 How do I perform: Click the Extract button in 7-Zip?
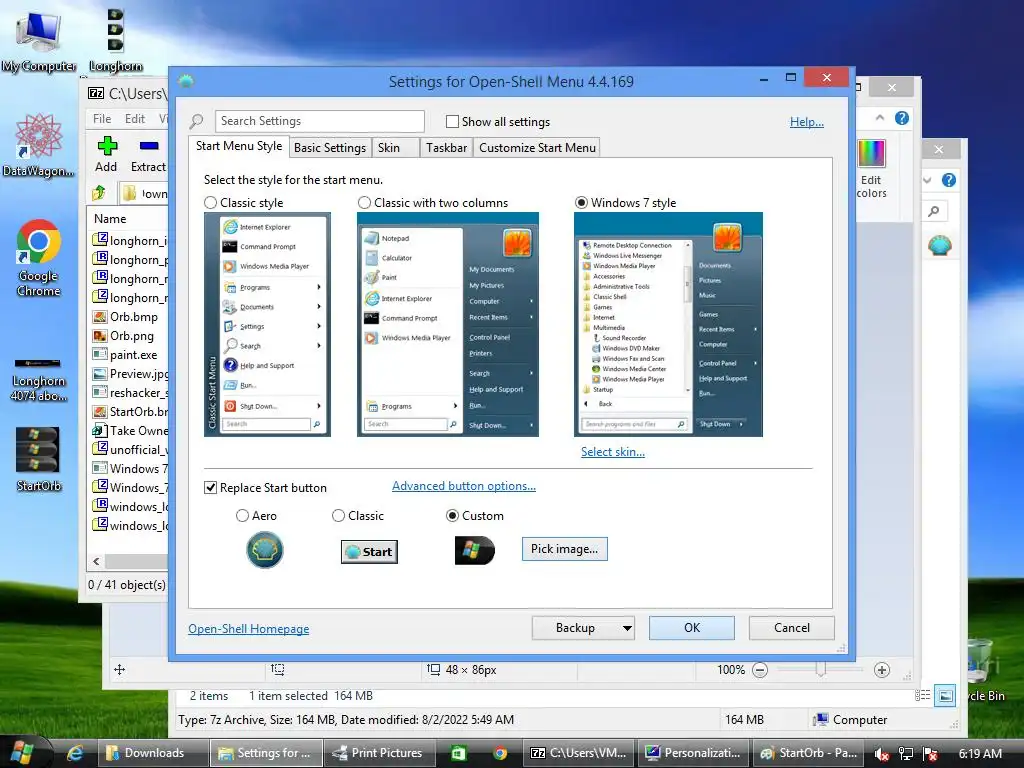pyautogui.click(x=149, y=155)
